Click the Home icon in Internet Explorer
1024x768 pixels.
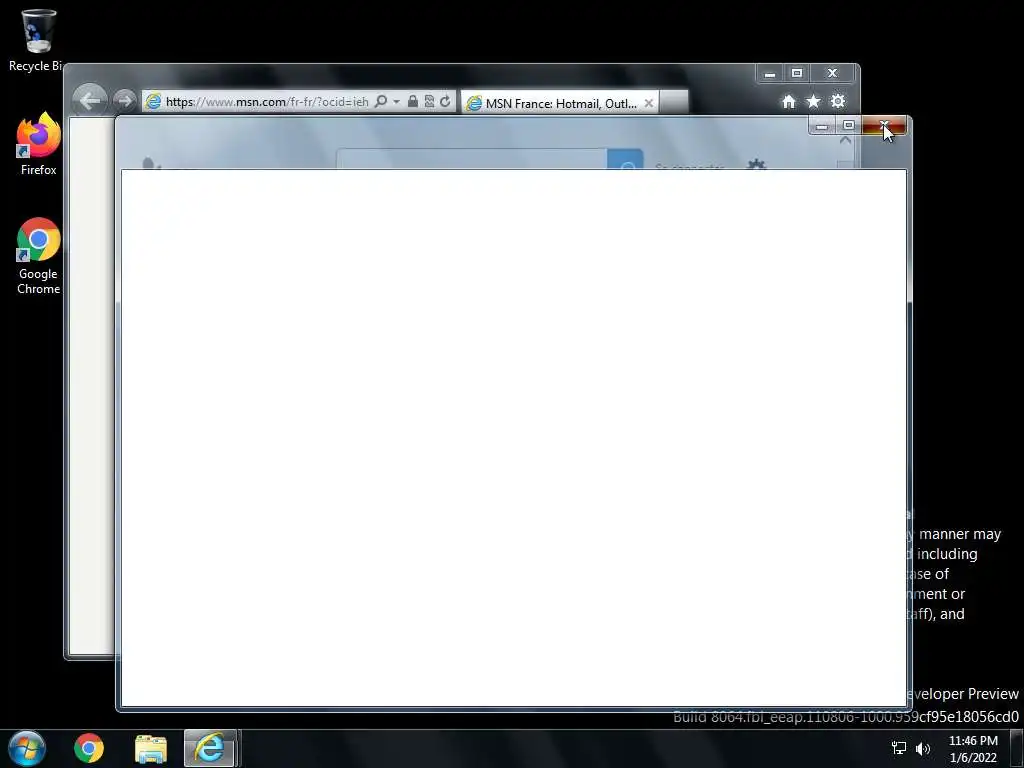point(789,101)
